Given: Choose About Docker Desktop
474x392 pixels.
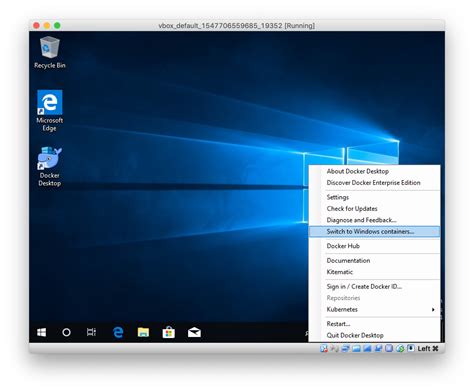Looking at the screenshot, I should pos(374,171).
